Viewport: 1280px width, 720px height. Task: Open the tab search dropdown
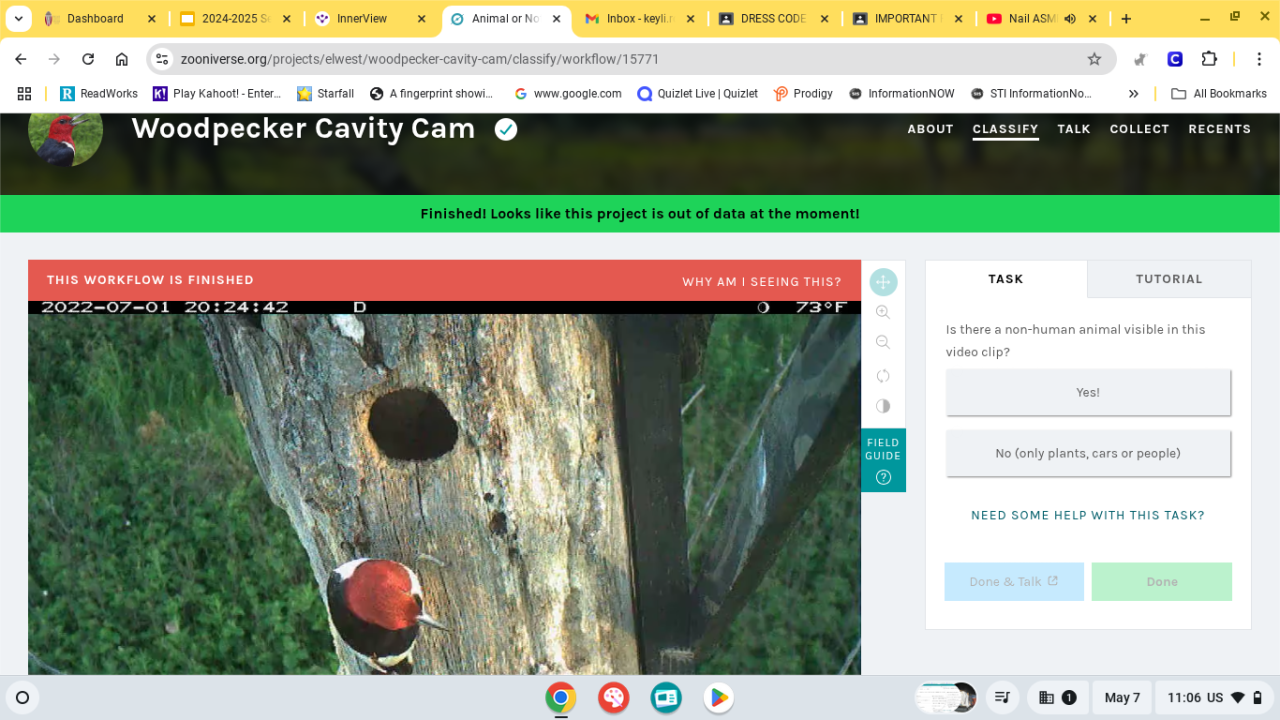click(x=19, y=18)
